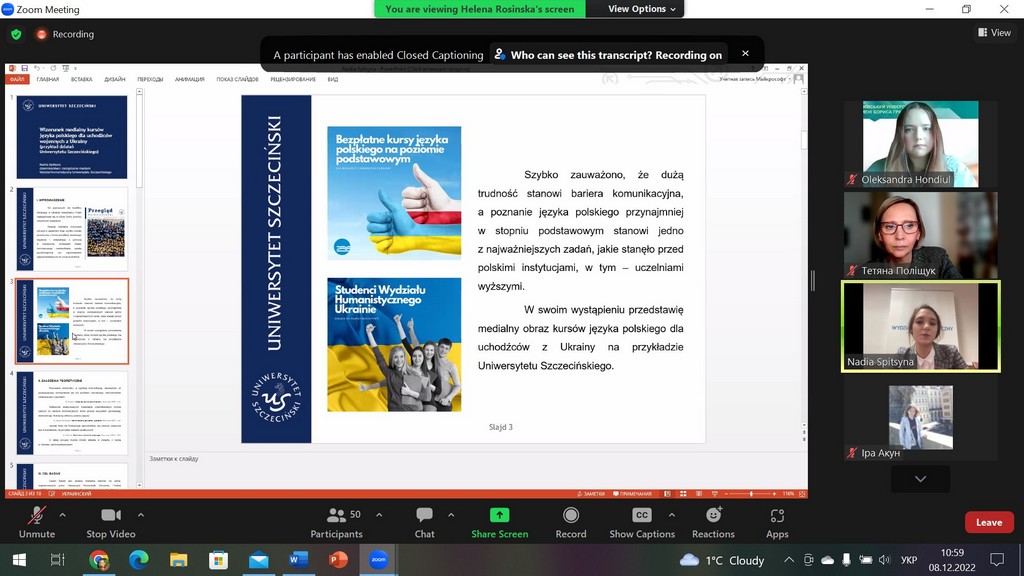Click the green encryption shield icon

pos(16,34)
